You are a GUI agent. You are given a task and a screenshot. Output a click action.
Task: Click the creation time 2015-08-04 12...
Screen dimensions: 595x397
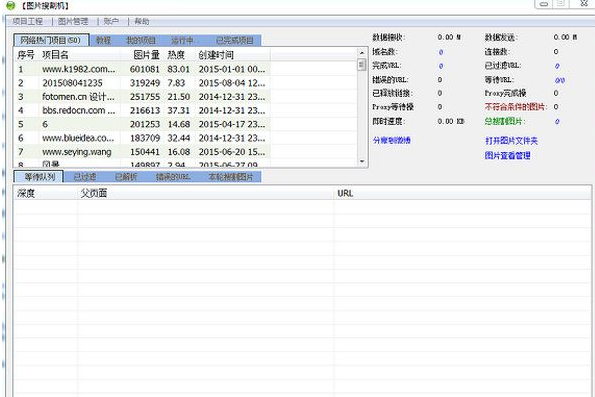click(231, 83)
